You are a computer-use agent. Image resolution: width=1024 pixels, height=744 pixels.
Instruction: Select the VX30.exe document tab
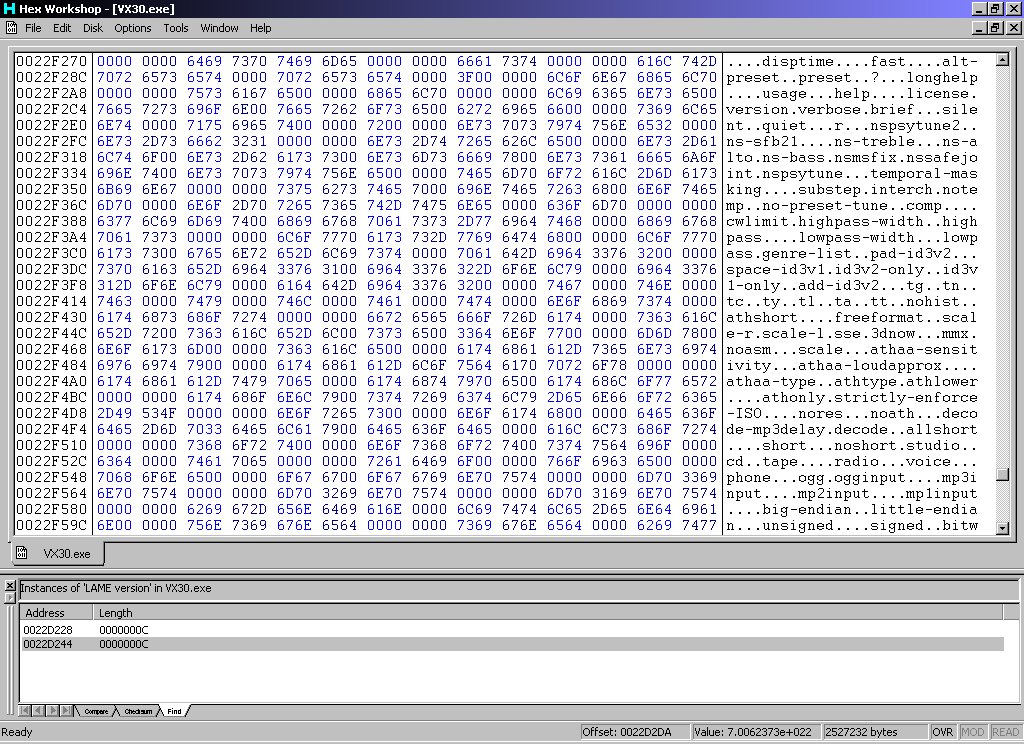tap(57, 553)
